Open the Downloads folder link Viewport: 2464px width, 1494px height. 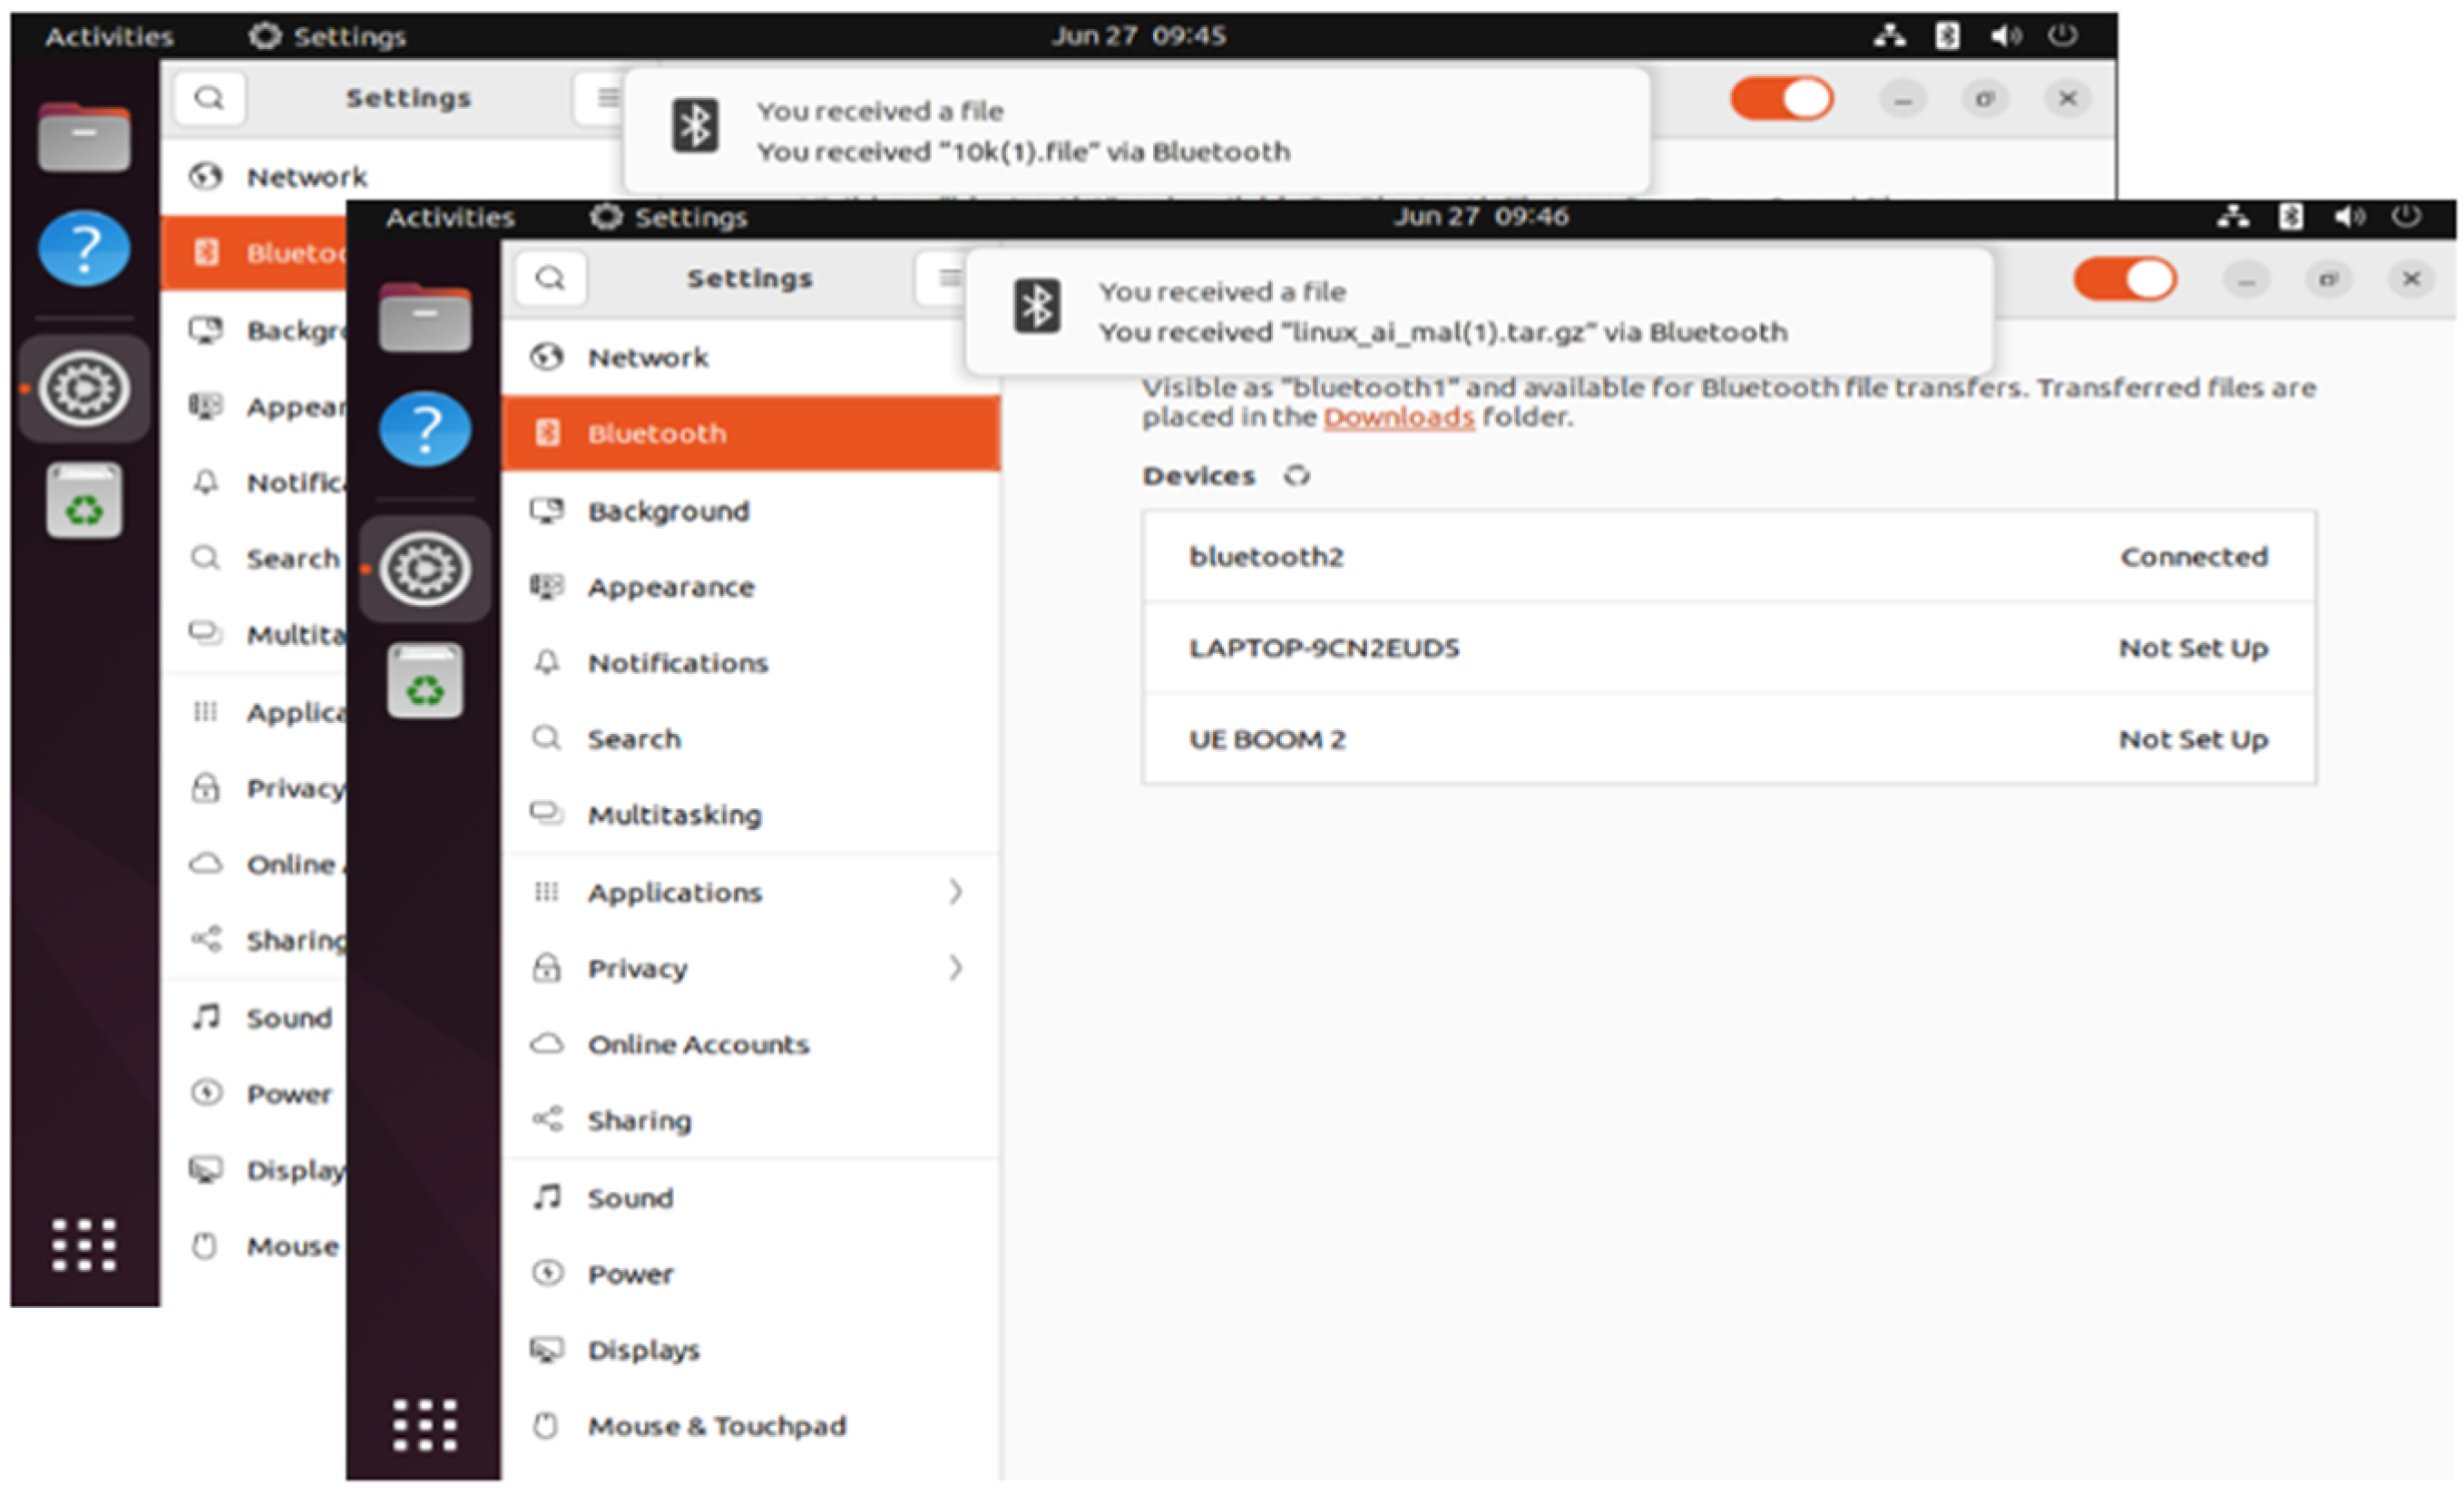tap(1398, 417)
